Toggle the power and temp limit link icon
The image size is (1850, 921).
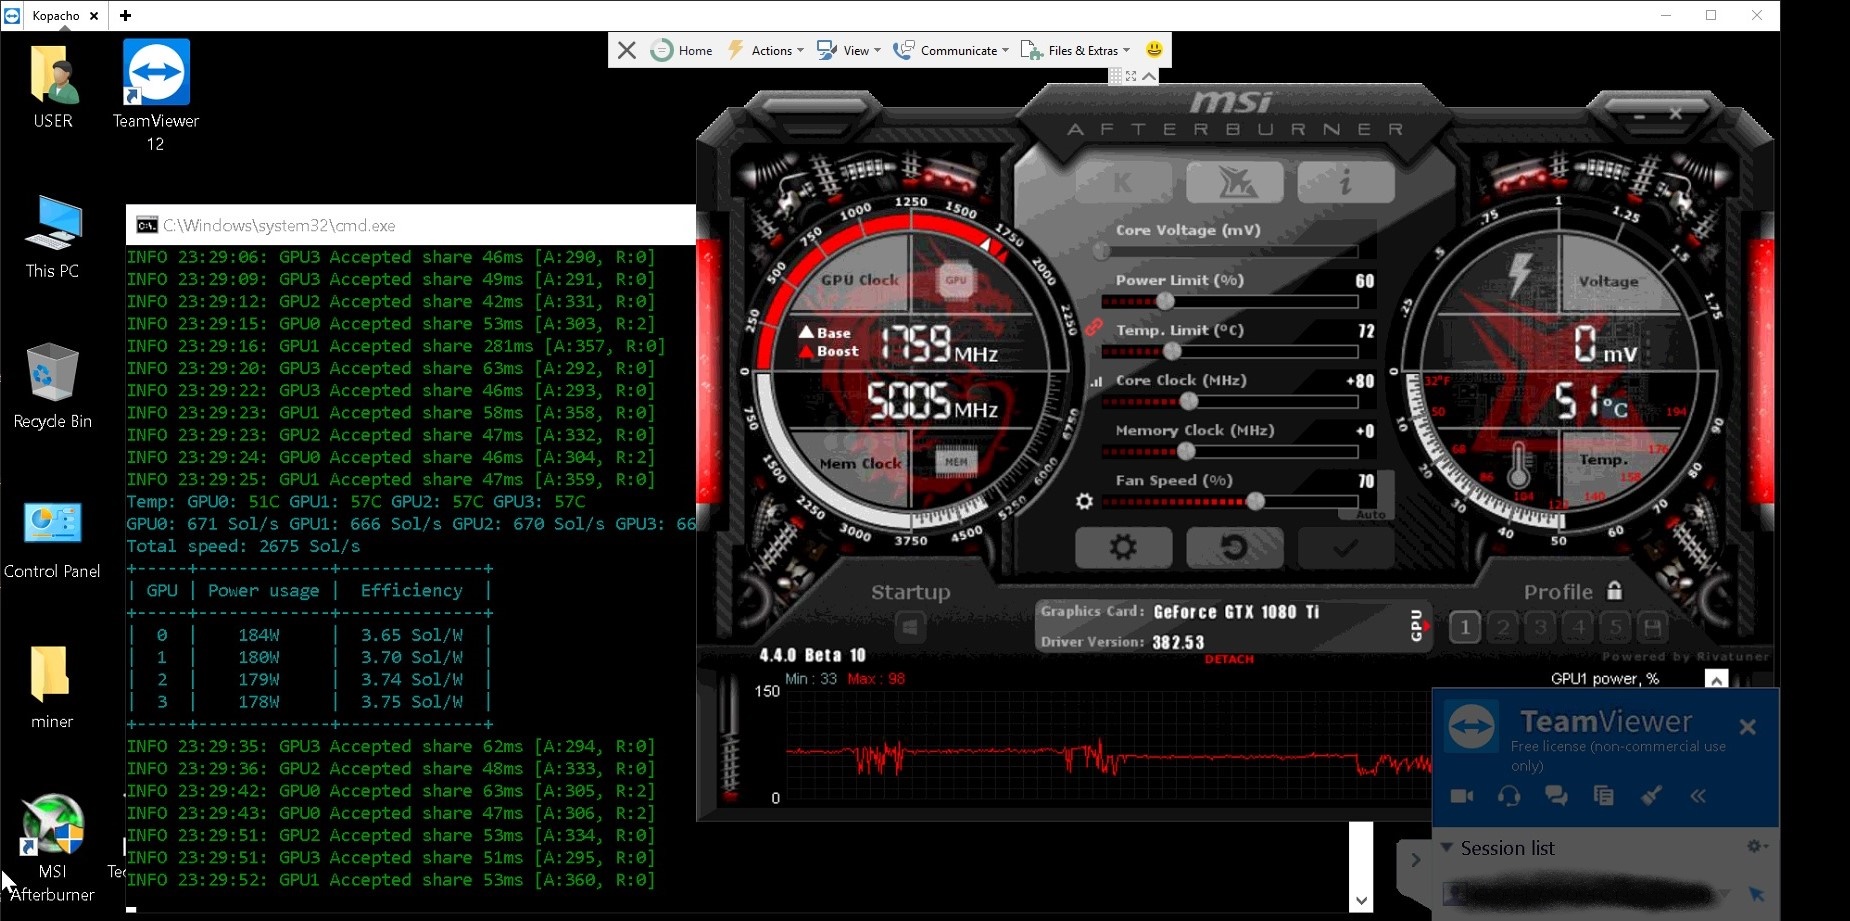[x=1094, y=326]
